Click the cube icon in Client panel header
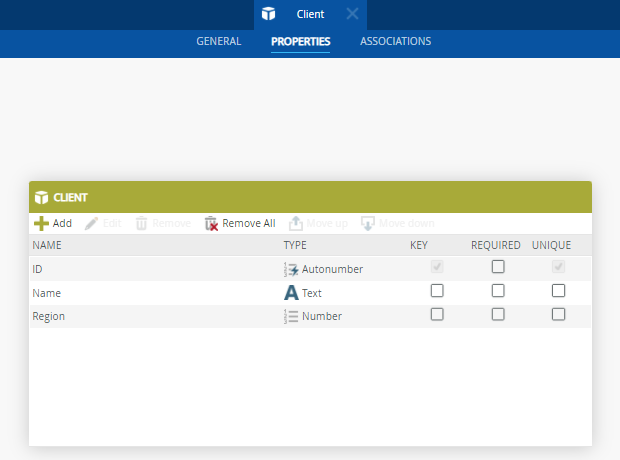This screenshot has height=460, width=620. pos(41,197)
